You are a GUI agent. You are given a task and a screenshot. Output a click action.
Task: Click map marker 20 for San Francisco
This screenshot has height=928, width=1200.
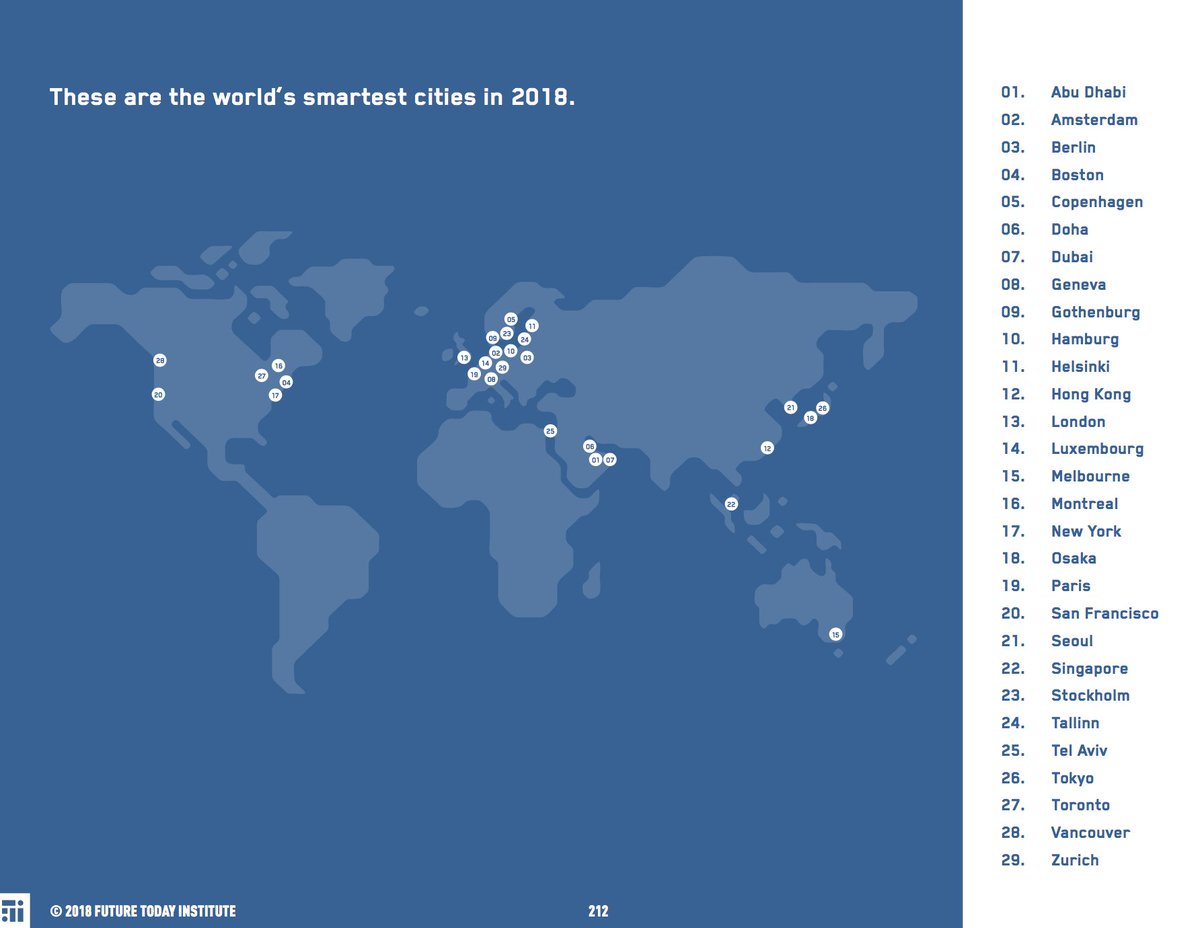click(157, 394)
